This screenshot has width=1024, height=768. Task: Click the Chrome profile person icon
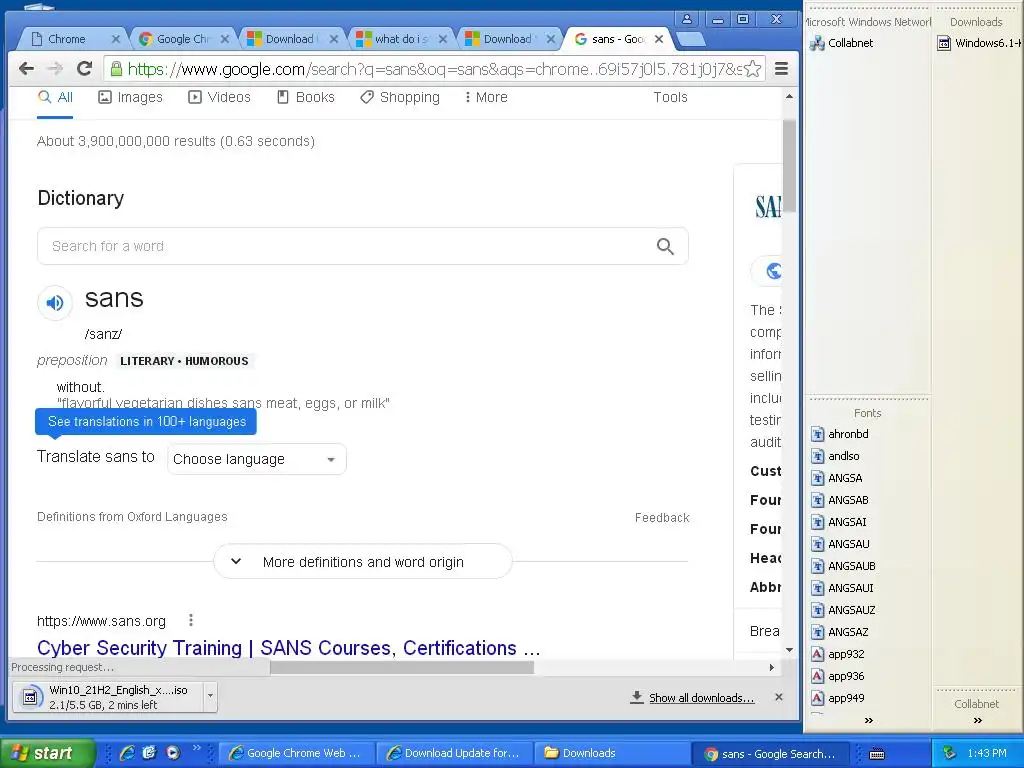(x=686, y=19)
